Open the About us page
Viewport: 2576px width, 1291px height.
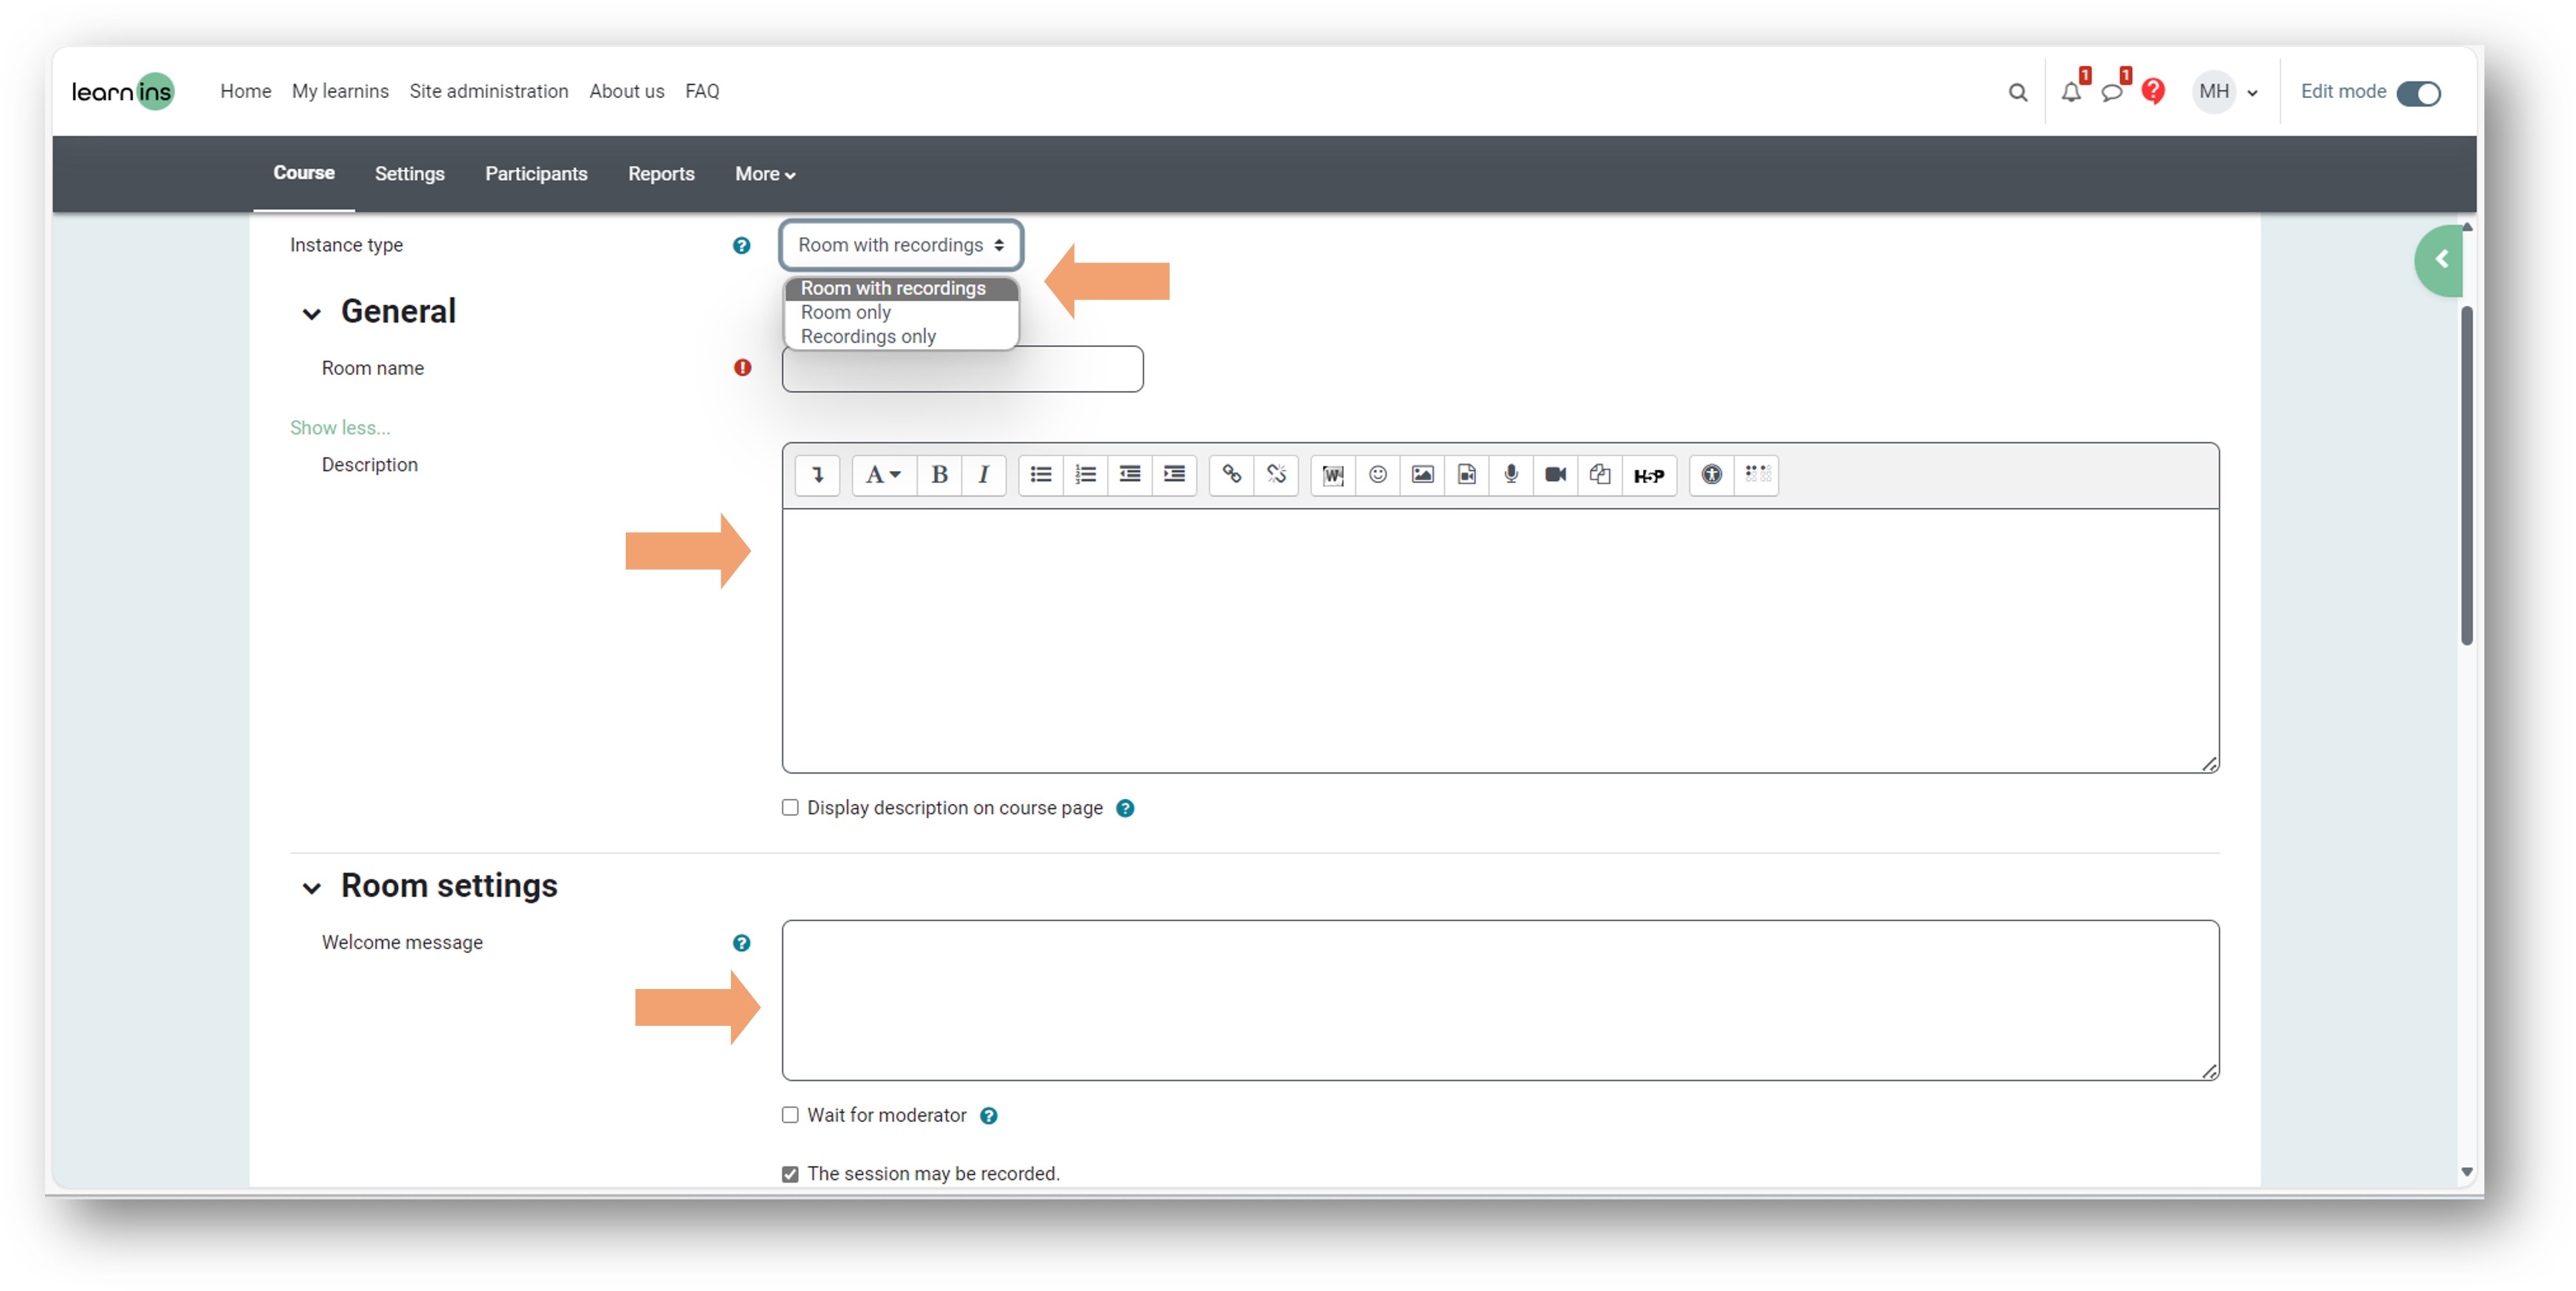pos(626,91)
